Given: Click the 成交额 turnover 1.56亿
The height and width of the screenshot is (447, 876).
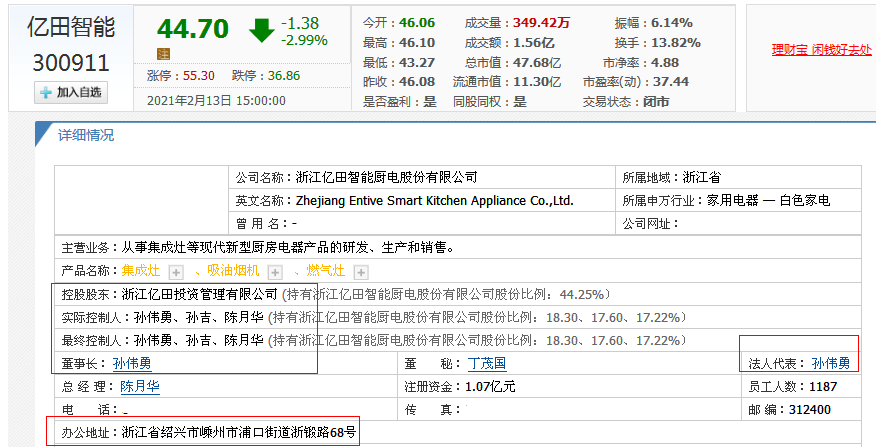Looking at the screenshot, I should pyautogui.click(x=534, y=43).
